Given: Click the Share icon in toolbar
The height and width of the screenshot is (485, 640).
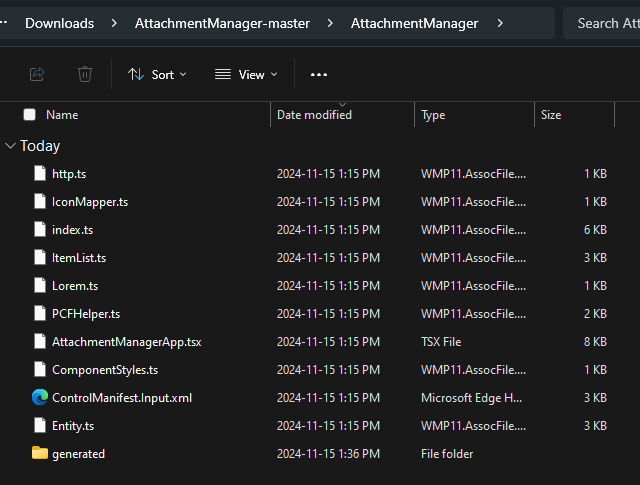Looking at the screenshot, I should pos(37,74).
